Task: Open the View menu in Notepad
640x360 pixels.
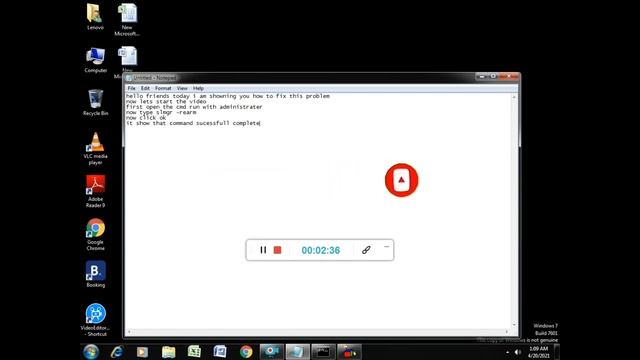Action: [x=182, y=88]
